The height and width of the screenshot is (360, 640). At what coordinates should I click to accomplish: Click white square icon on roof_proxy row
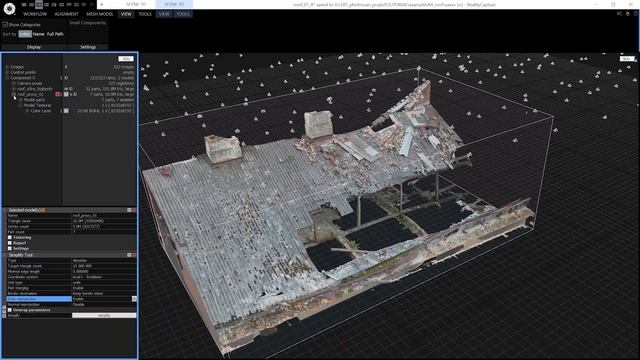(x=66, y=94)
